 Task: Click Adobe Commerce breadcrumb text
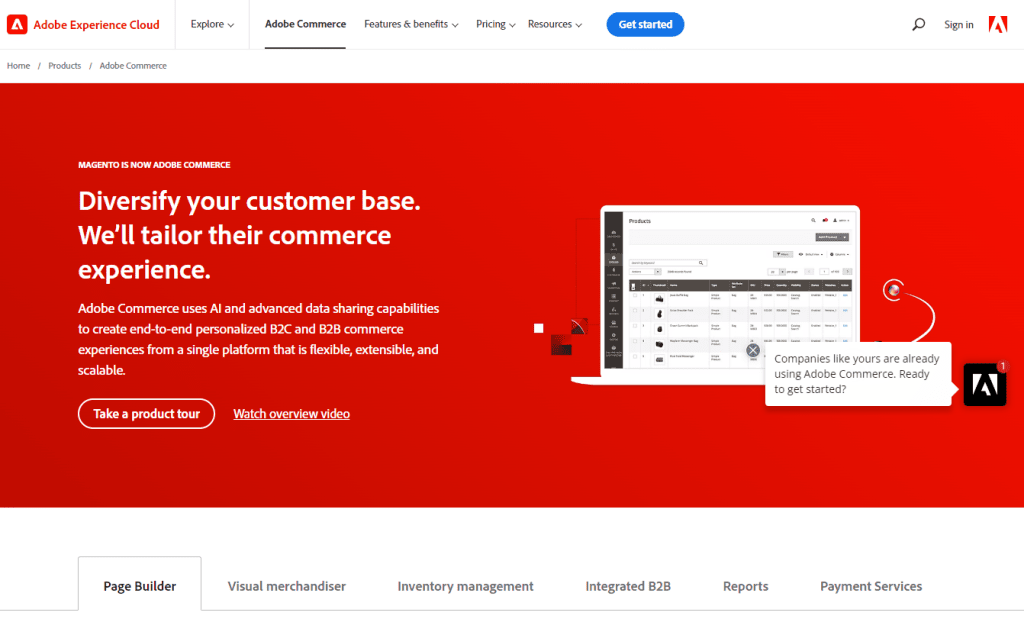click(133, 66)
